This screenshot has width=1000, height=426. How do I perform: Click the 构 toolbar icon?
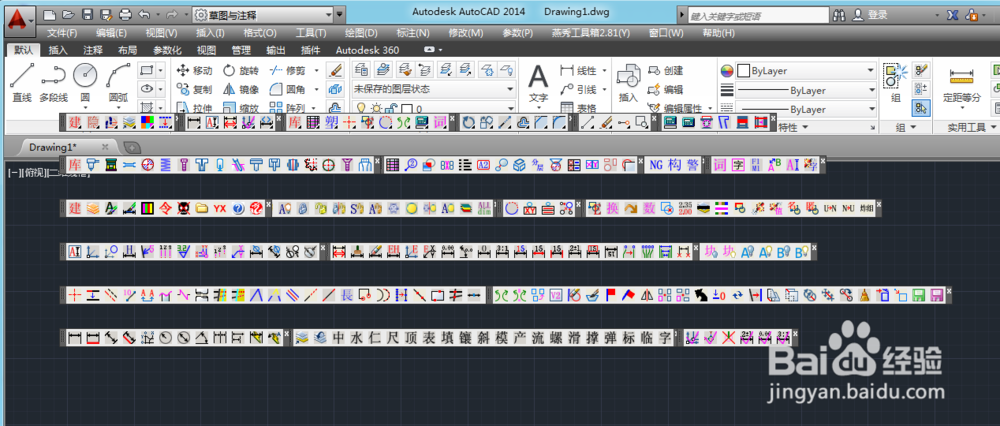point(674,165)
